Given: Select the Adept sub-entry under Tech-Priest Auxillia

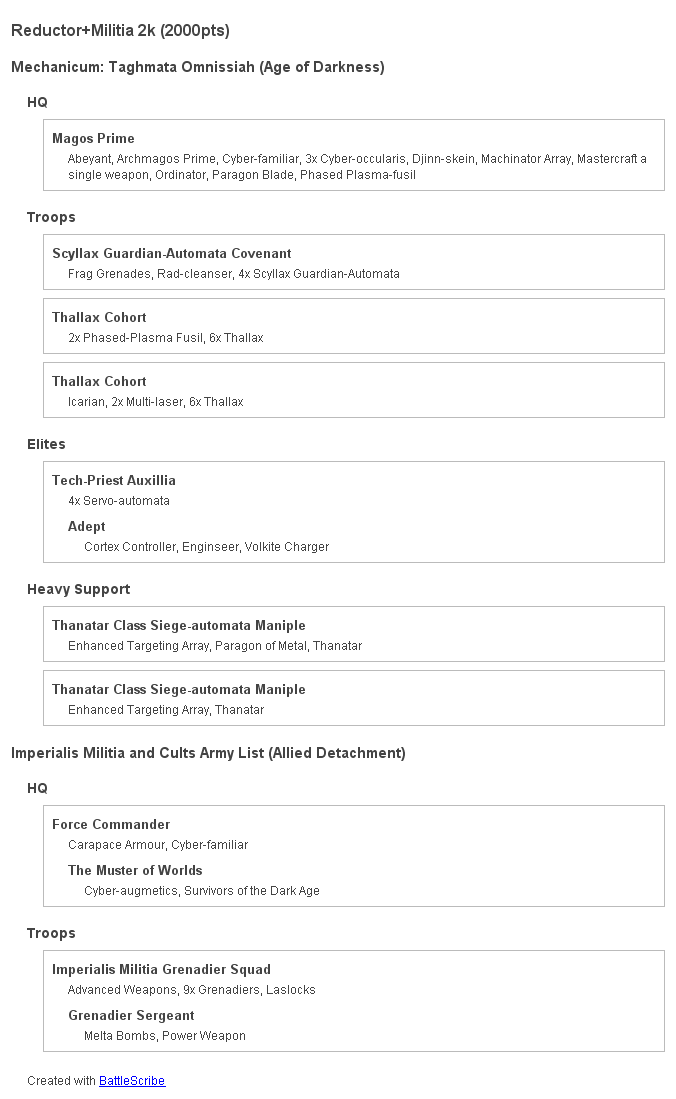Looking at the screenshot, I should click(86, 526).
